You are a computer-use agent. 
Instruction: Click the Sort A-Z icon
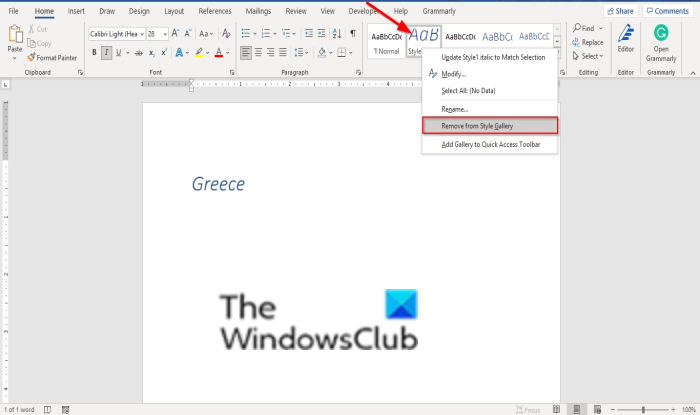[x=337, y=33]
